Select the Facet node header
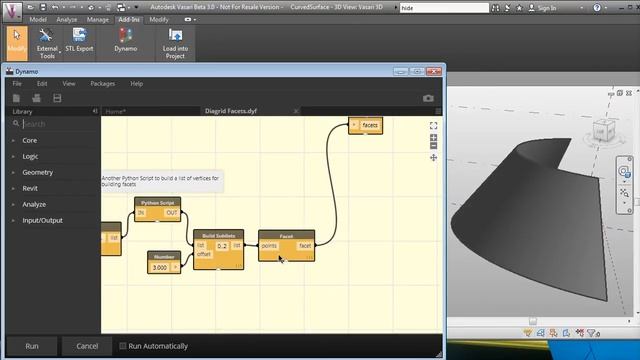The width and height of the screenshot is (640, 360). [287, 236]
